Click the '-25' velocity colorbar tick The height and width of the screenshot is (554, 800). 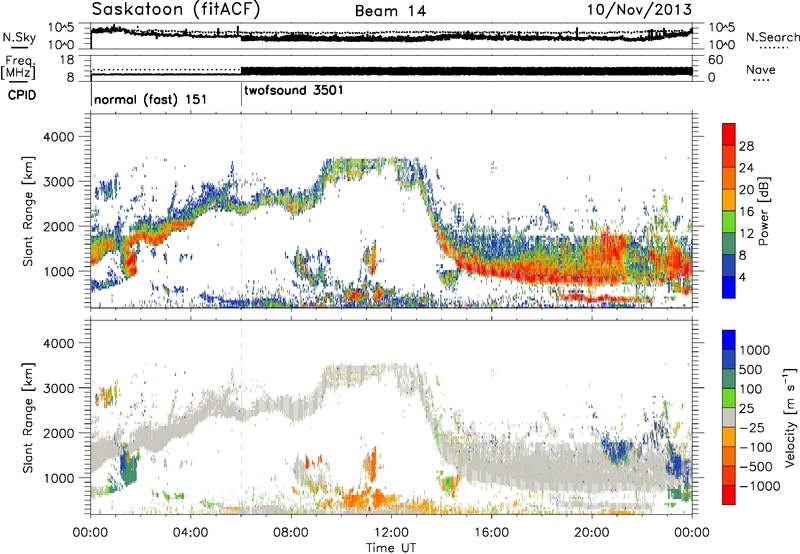pyautogui.click(x=752, y=428)
